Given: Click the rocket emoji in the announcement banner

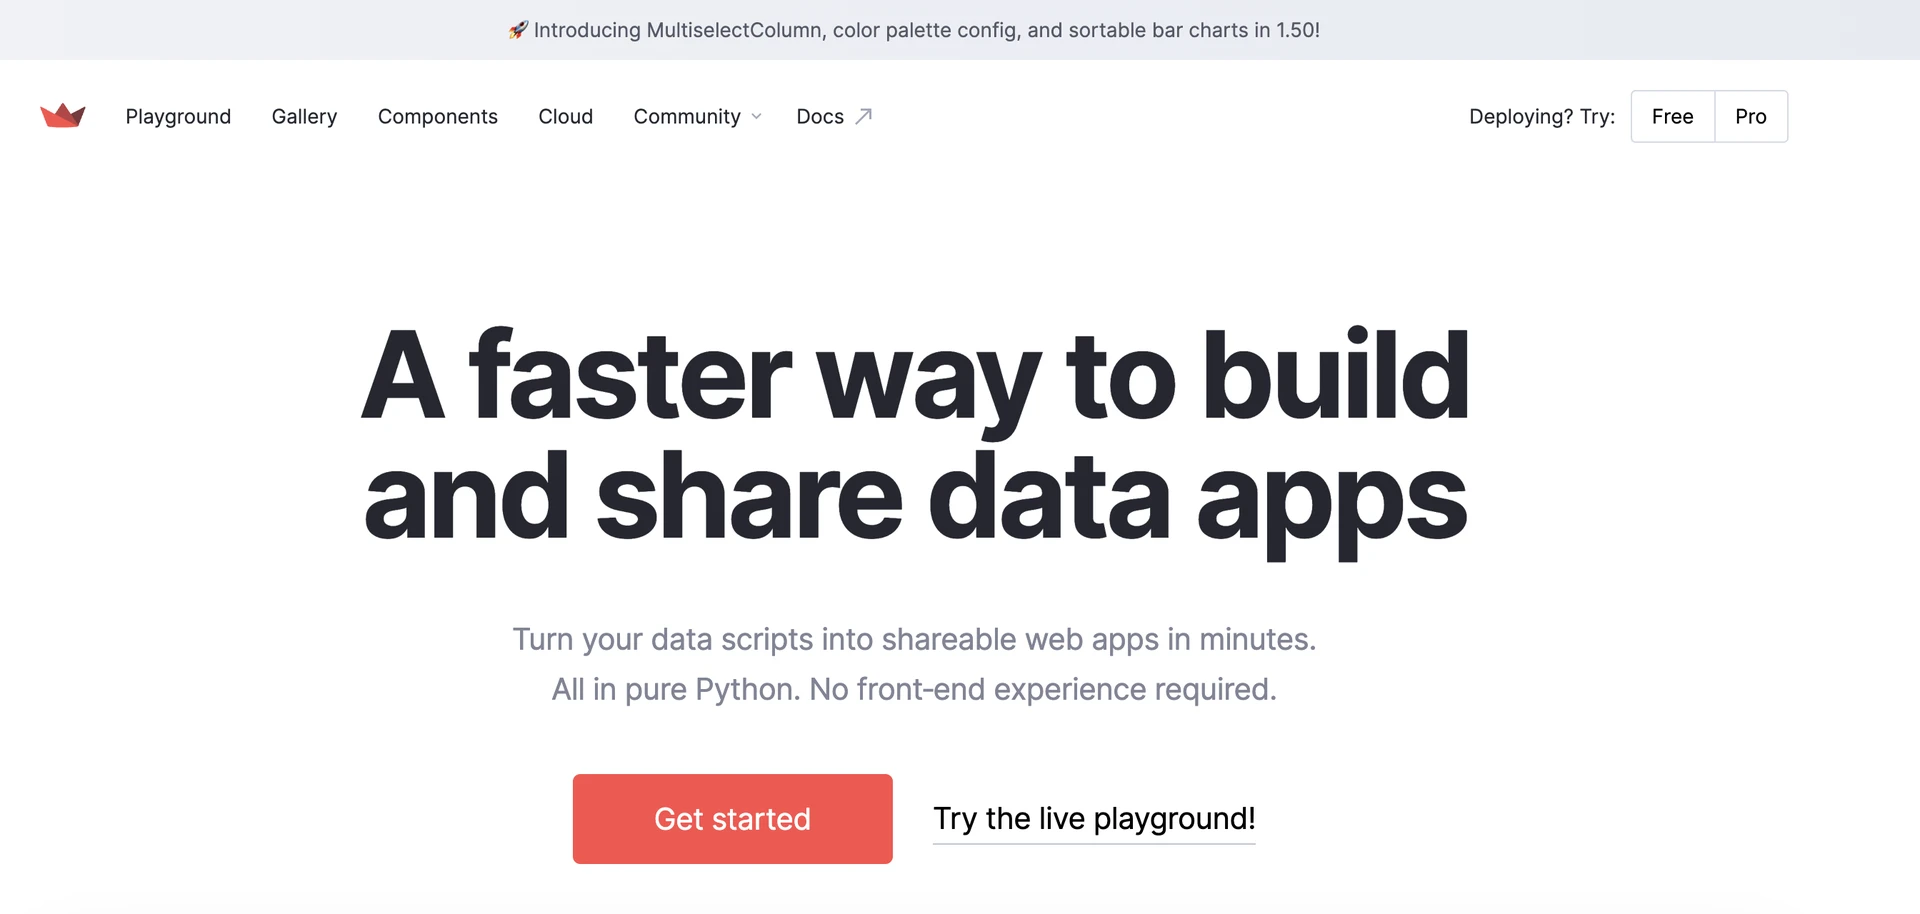Looking at the screenshot, I should pos(518,30).
